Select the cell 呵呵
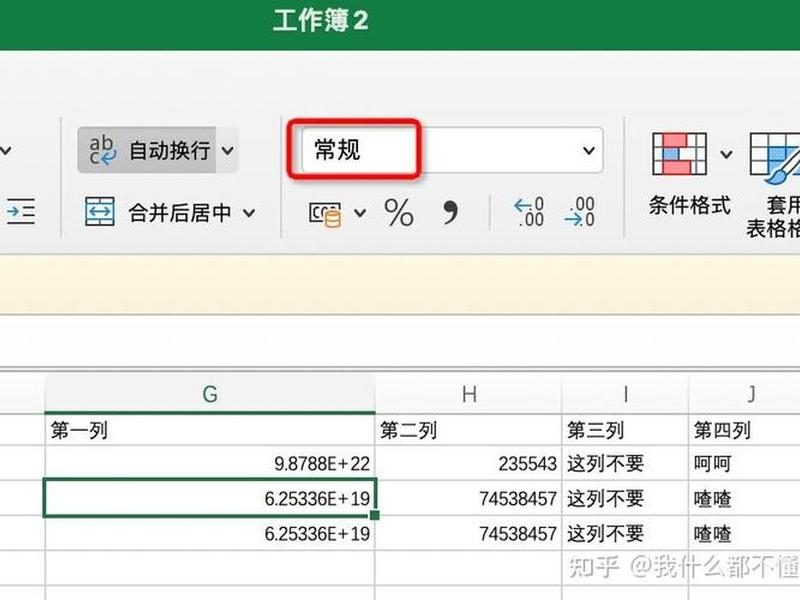 click(x=745, y=463)
